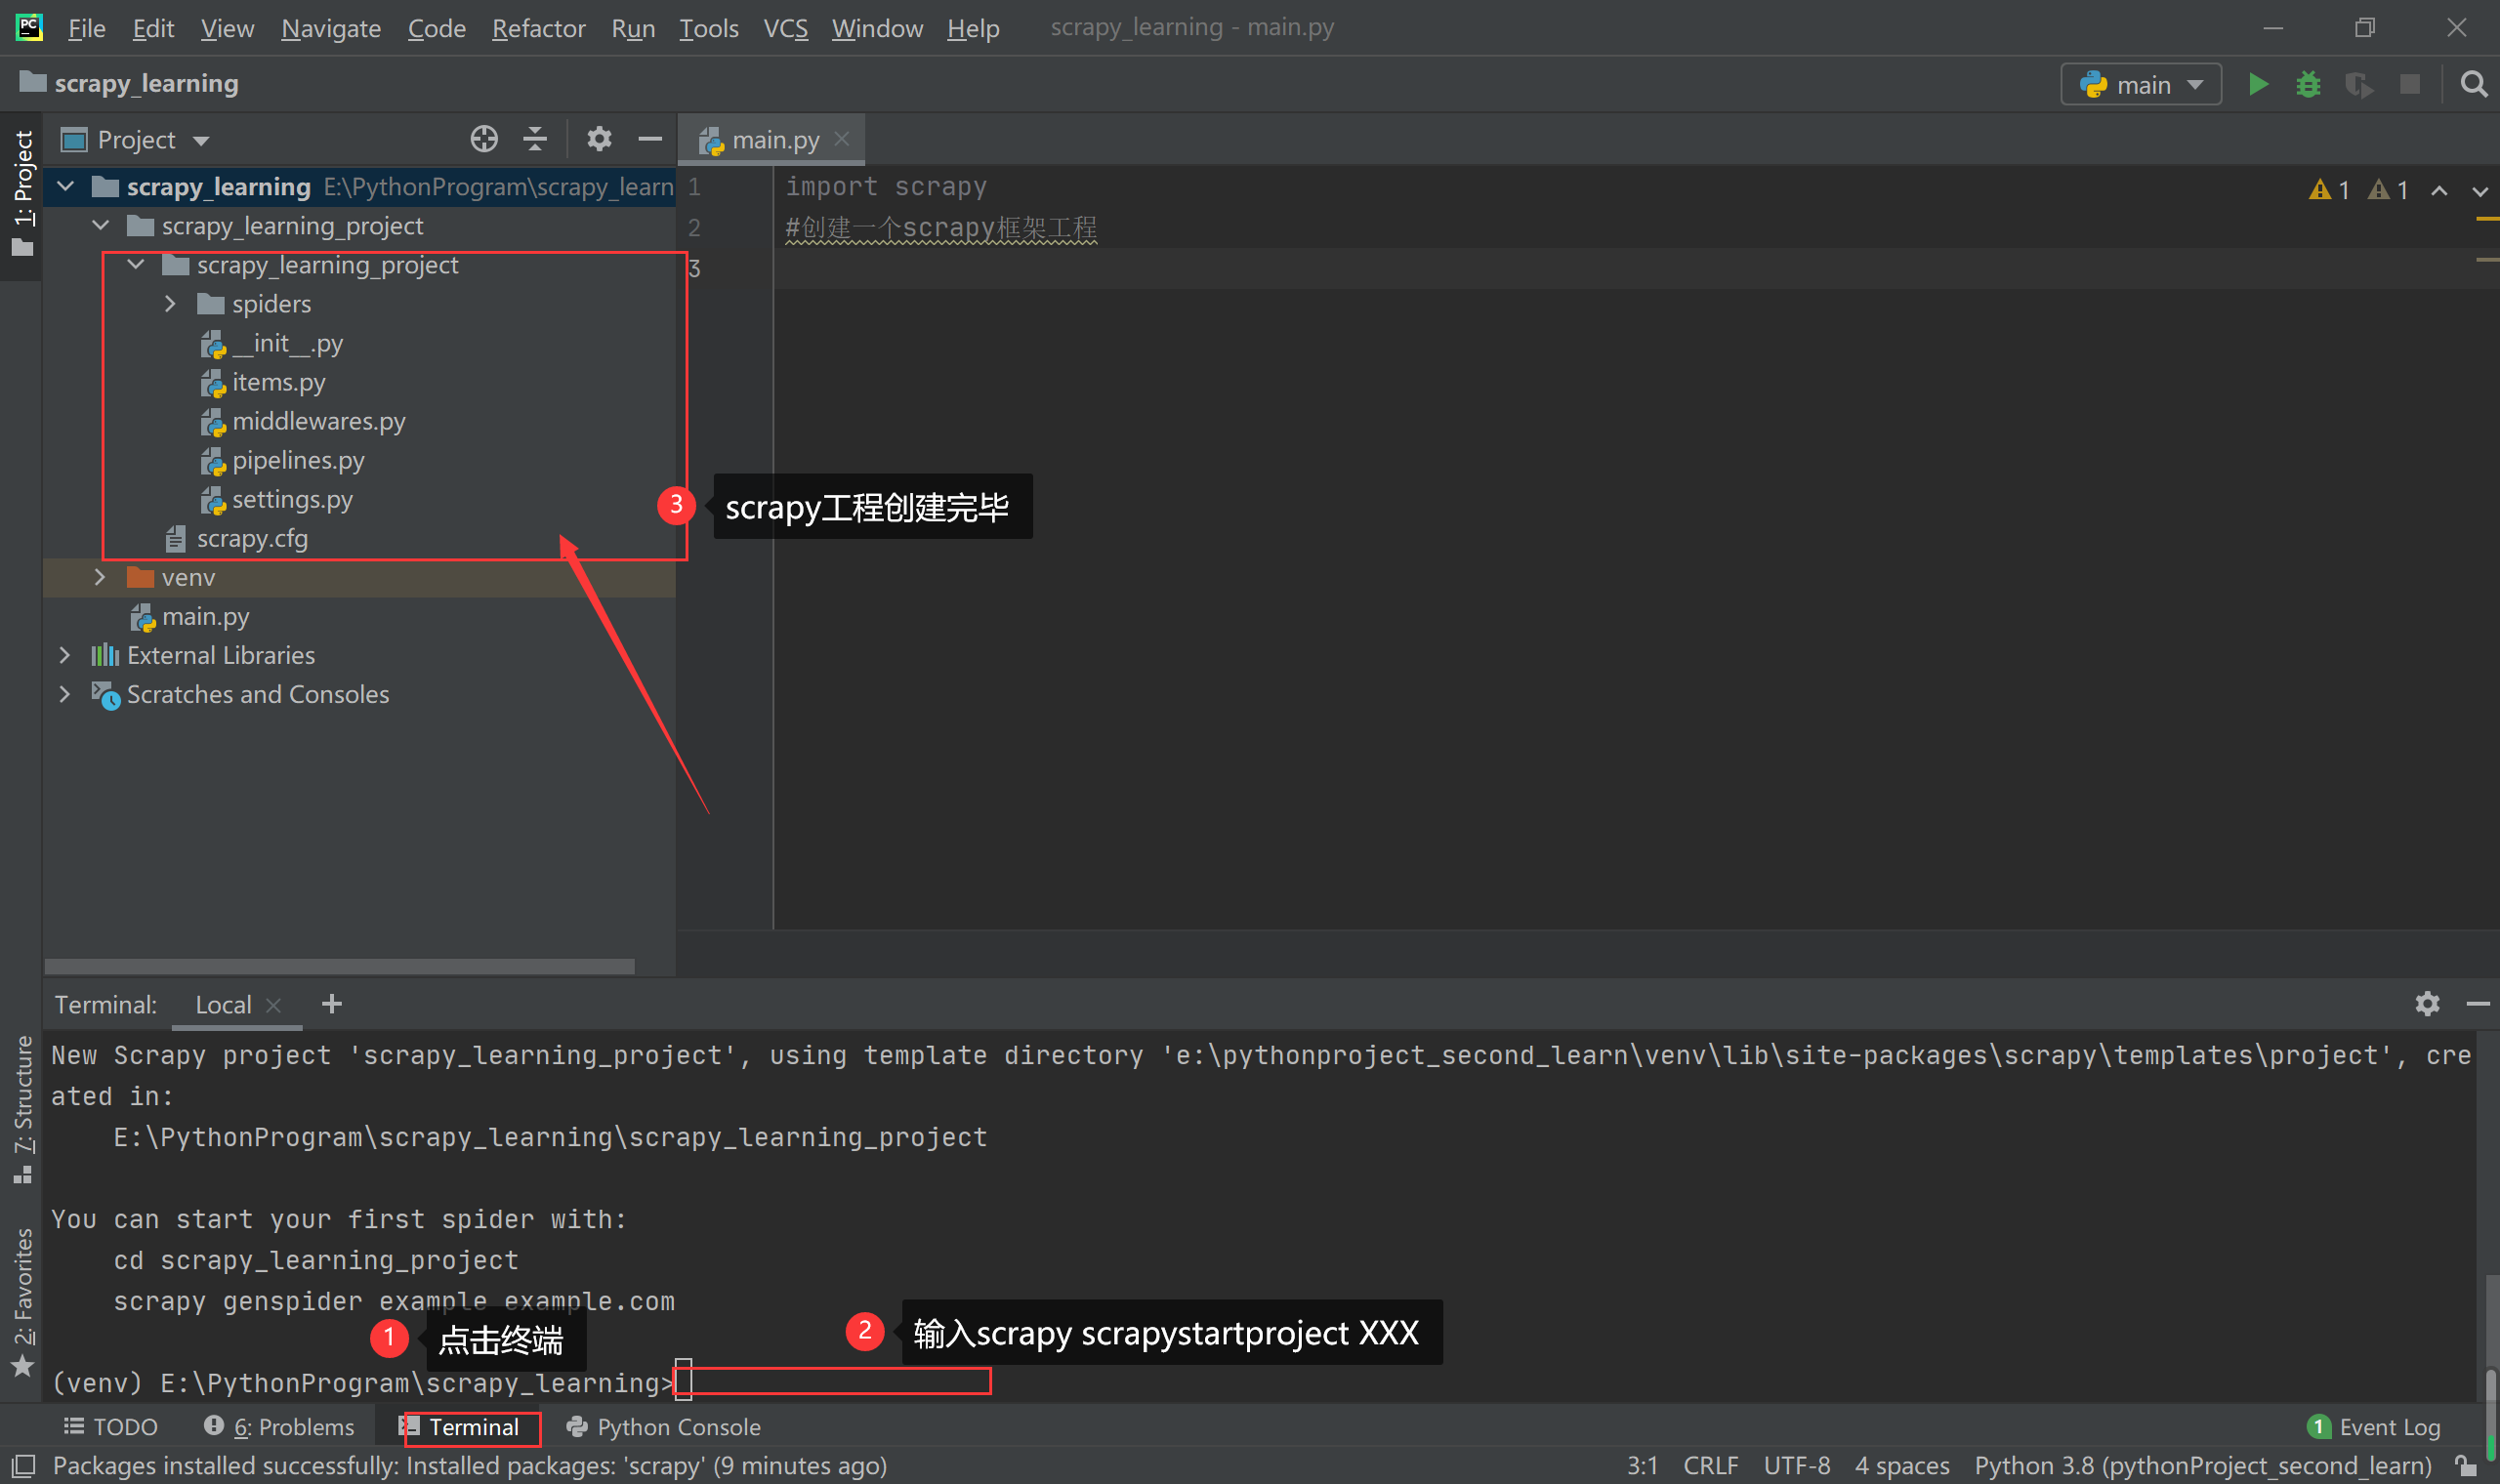Viewport: 2500px width, 1484px height.
Task: Open the Tools menu
Action: [709, 28]
